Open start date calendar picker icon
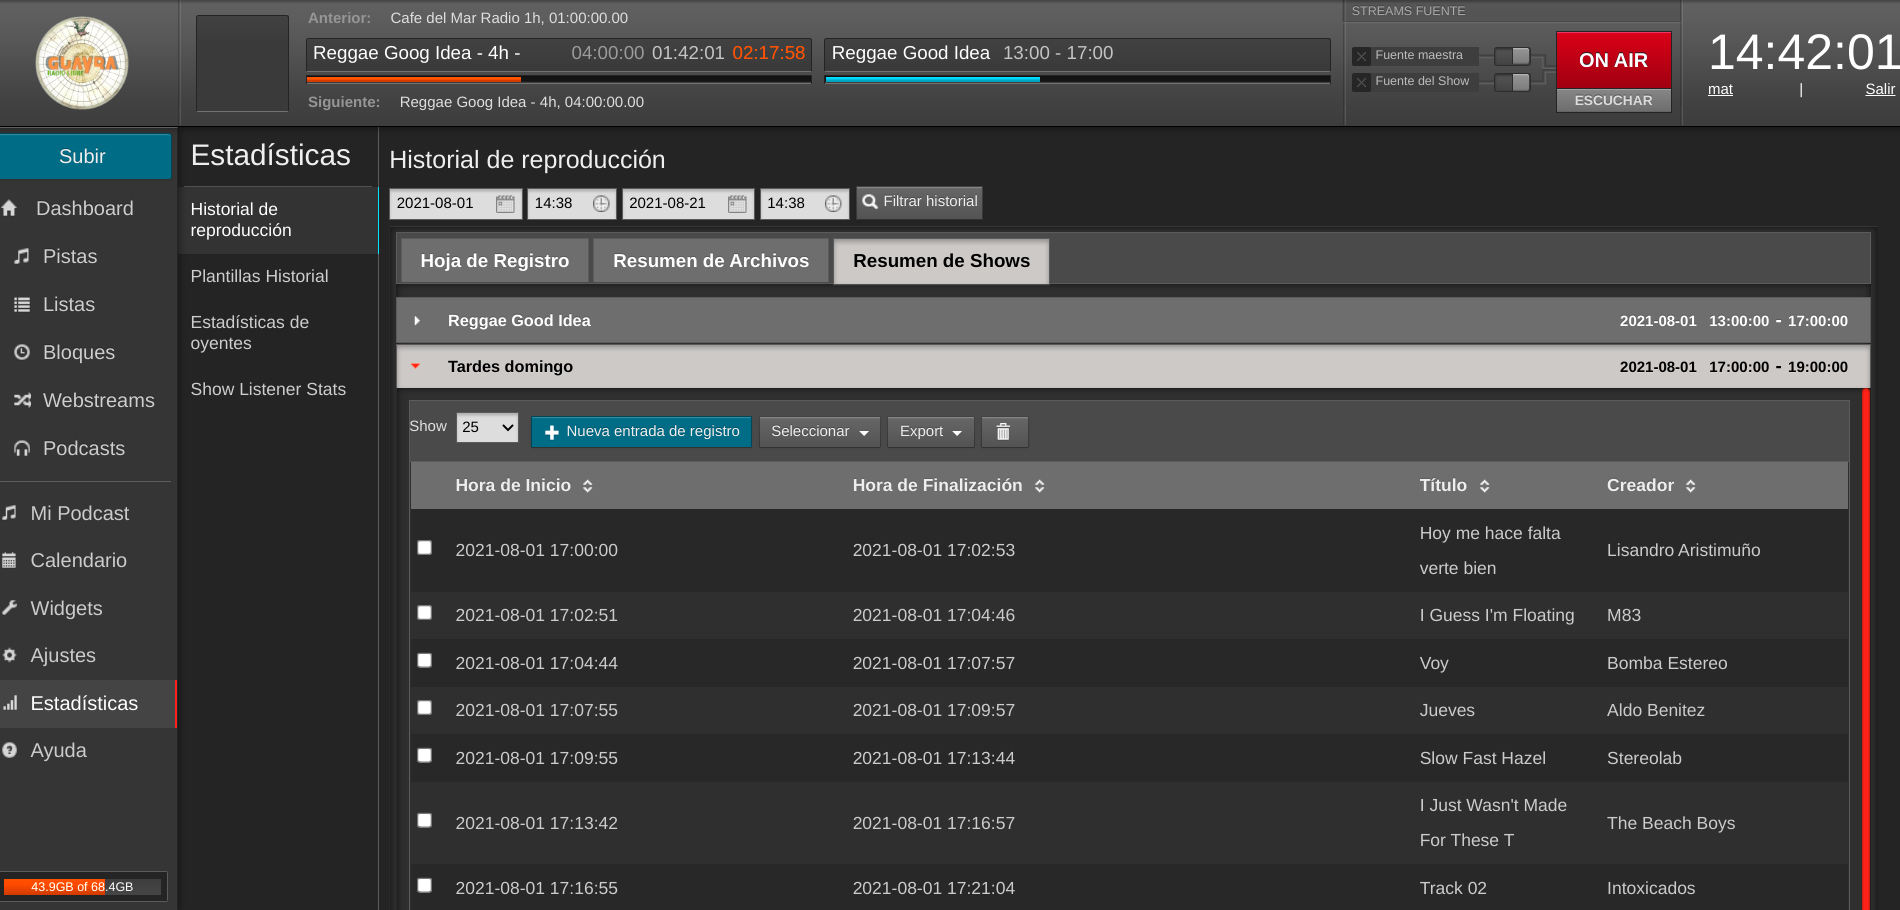The height and width of the screenshot is (910, 1900). (506, 204)
